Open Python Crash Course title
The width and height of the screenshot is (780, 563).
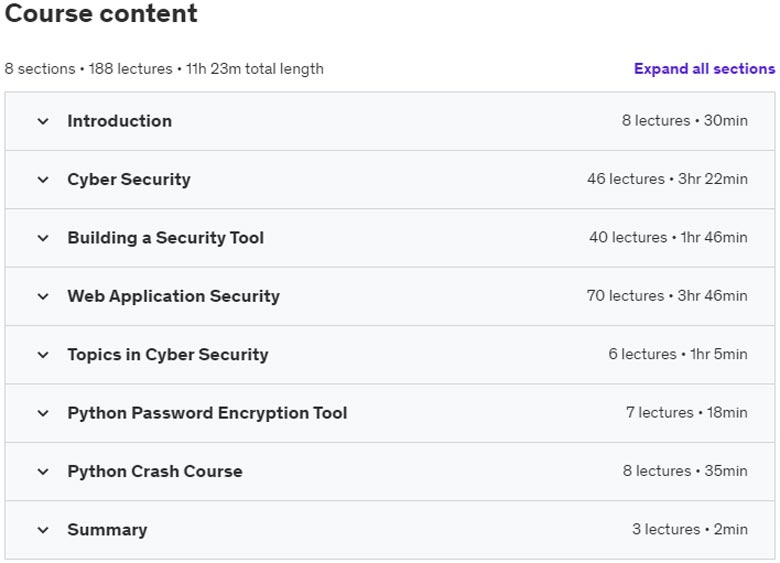pyautogui.click(x=155, y=471)
